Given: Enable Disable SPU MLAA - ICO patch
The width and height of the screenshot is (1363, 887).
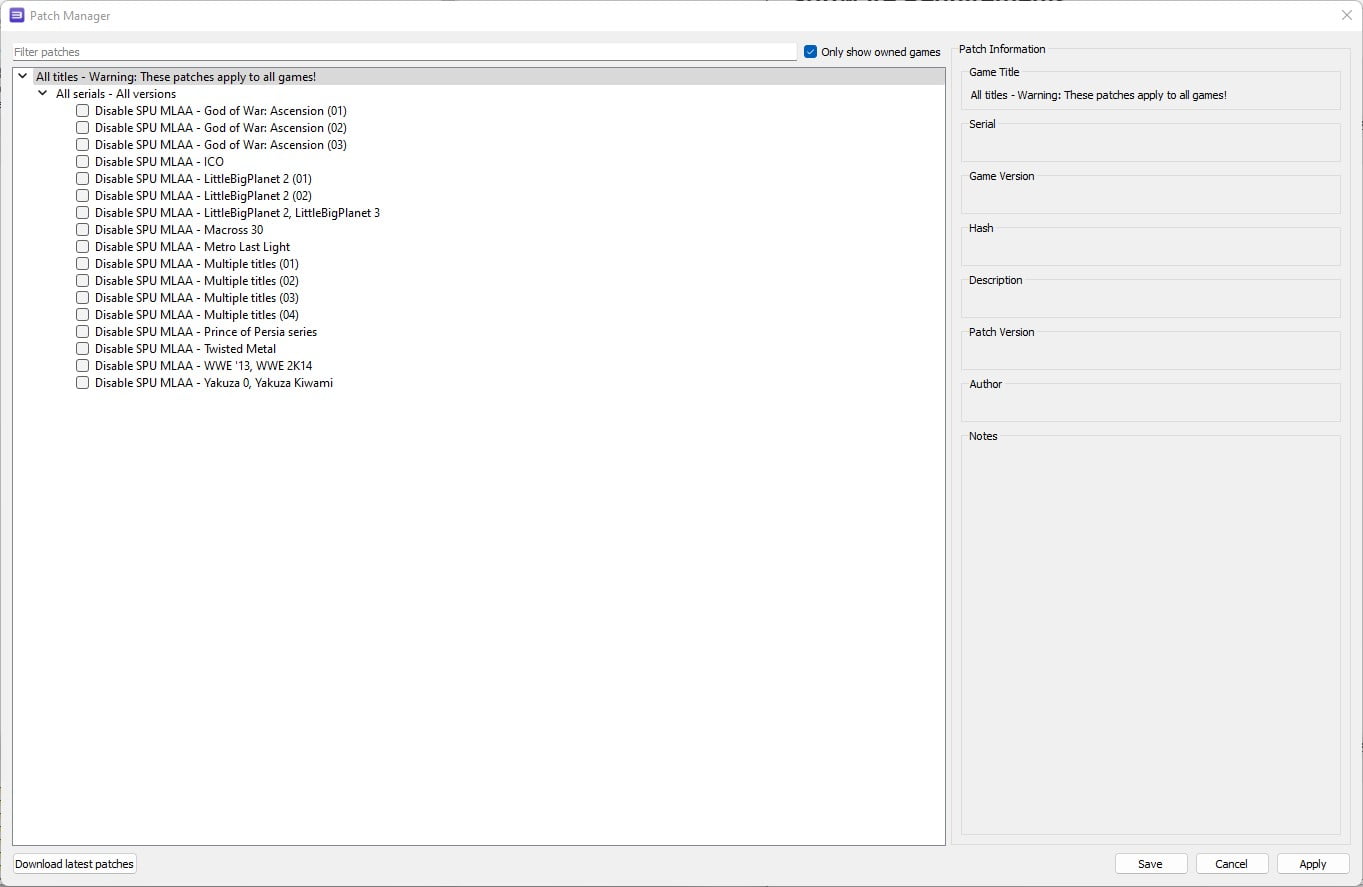Looking at the screenshot, I should 83,162.
